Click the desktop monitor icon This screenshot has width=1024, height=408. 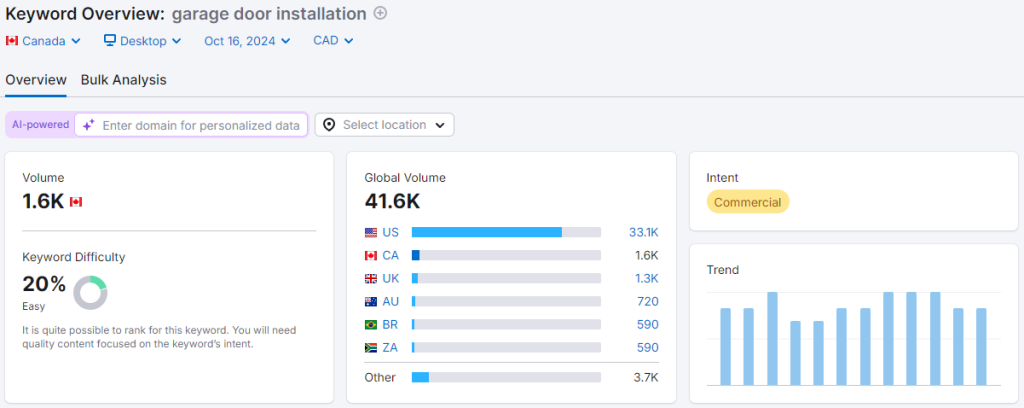tap(110, 40)
